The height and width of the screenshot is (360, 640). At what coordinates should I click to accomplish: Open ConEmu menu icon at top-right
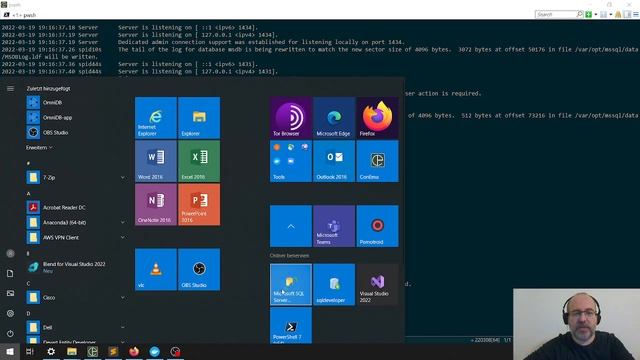point(636,15)
